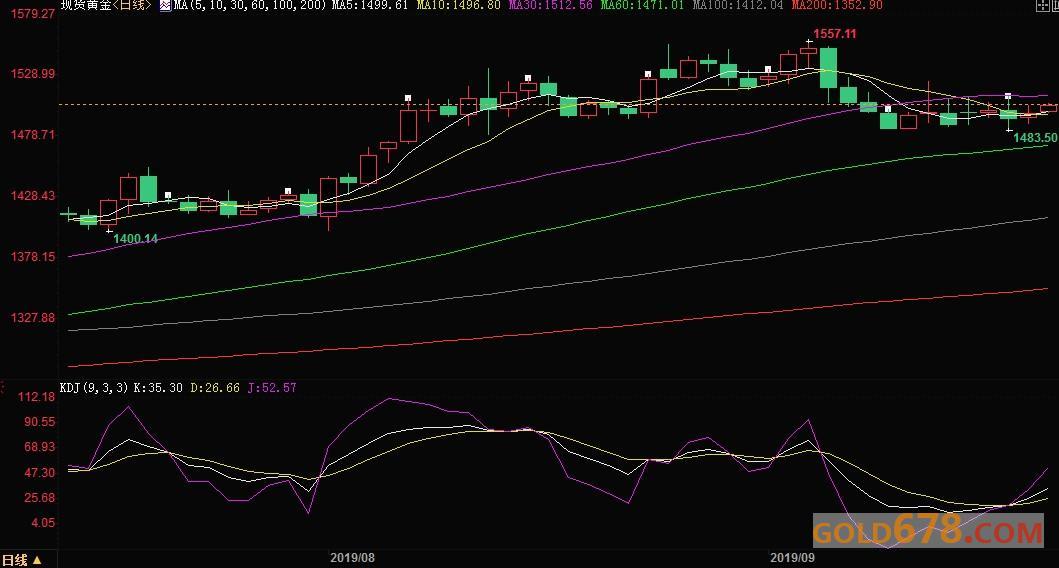Click the 1378.15 price axis label

coord(33,257)
